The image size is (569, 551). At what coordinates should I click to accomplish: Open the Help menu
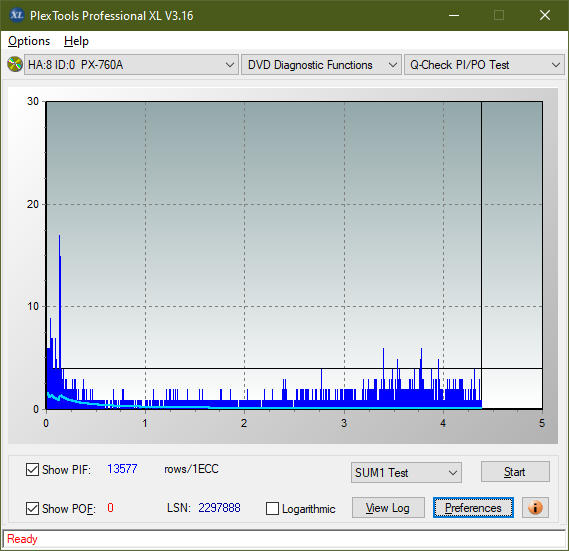[x=76, y=41]
